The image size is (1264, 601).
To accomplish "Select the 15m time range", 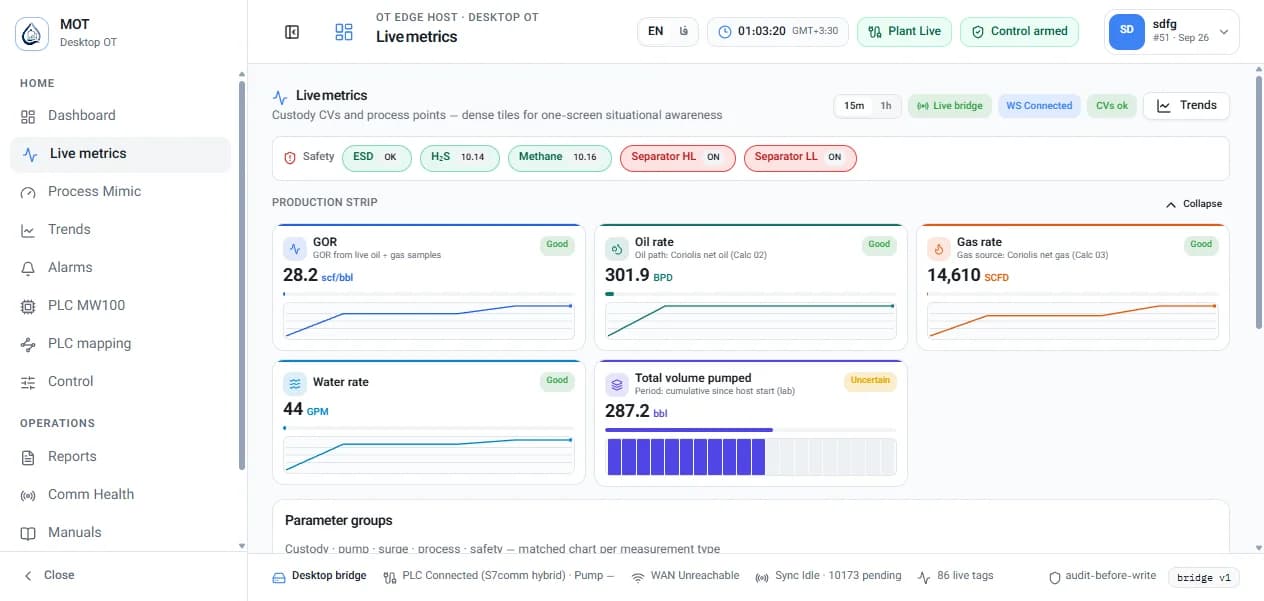I will (854, 106).
